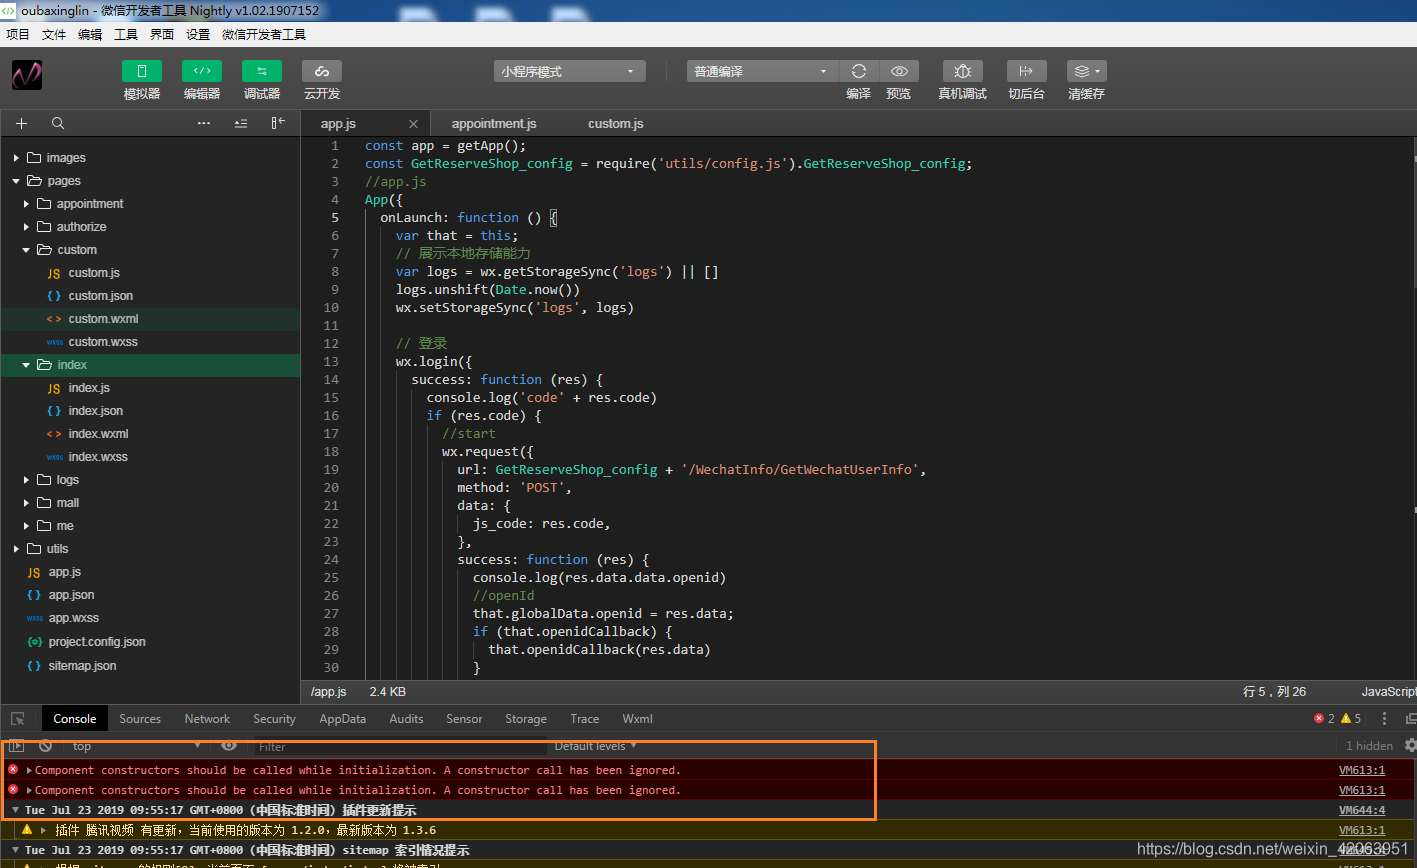This screenshot has width=1417, height=868.
Task: Open VM644:4 source link
Action: [1362, 810]
